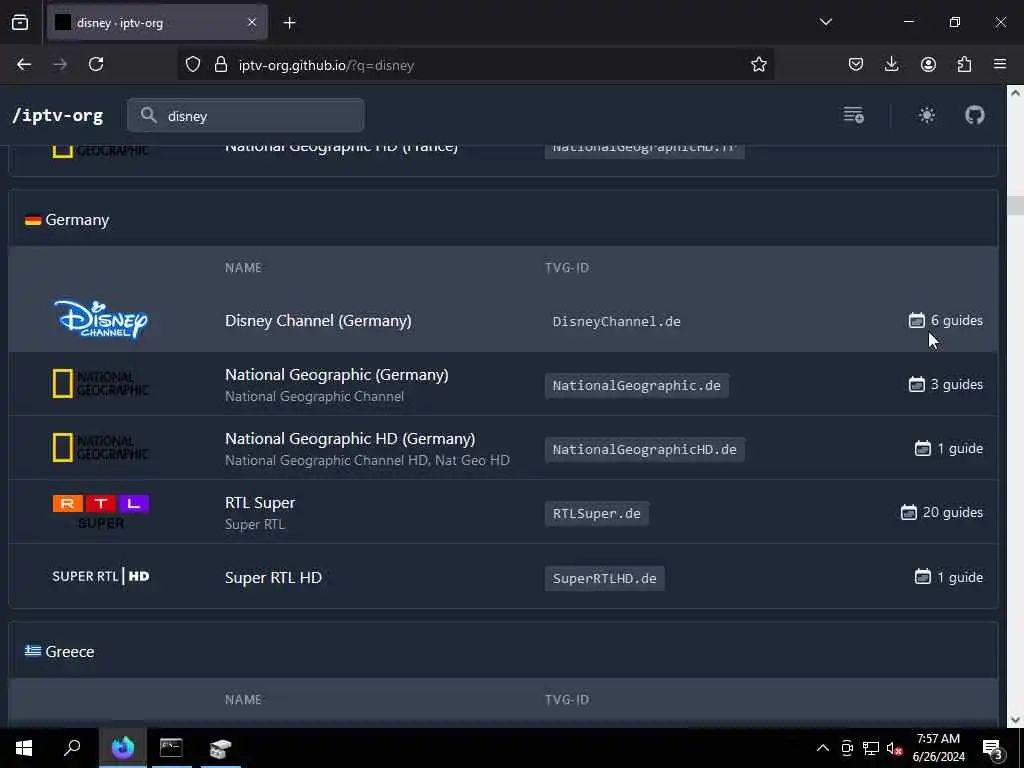Open Save to Pocket button
This screenshot has height=768, width=1024.
[x=856, y=65]
